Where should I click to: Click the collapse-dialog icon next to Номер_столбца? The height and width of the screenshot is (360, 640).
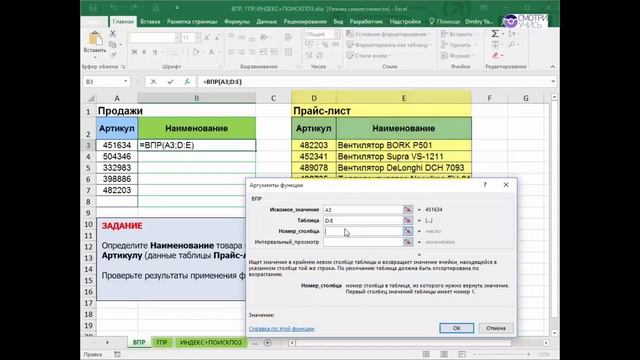click(x=407, y=231)
